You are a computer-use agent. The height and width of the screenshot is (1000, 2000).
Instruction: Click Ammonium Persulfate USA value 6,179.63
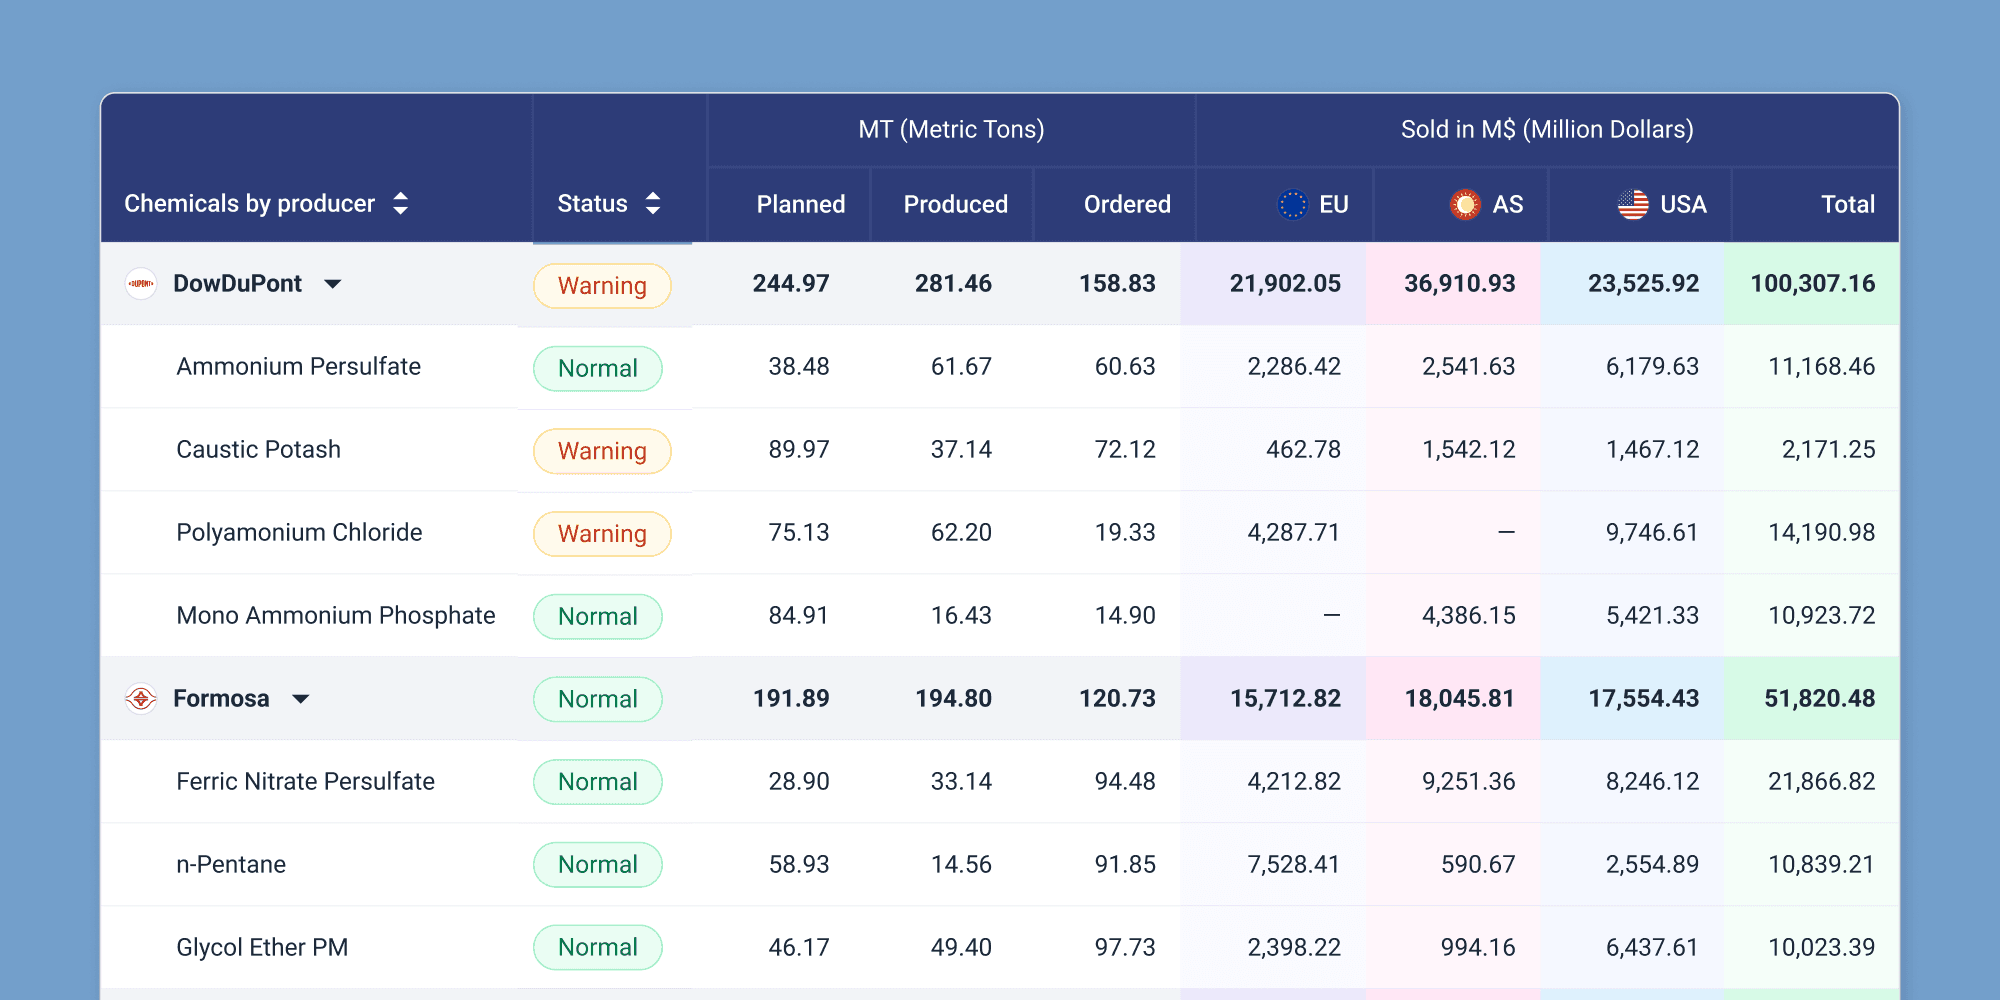[1653, 366]
